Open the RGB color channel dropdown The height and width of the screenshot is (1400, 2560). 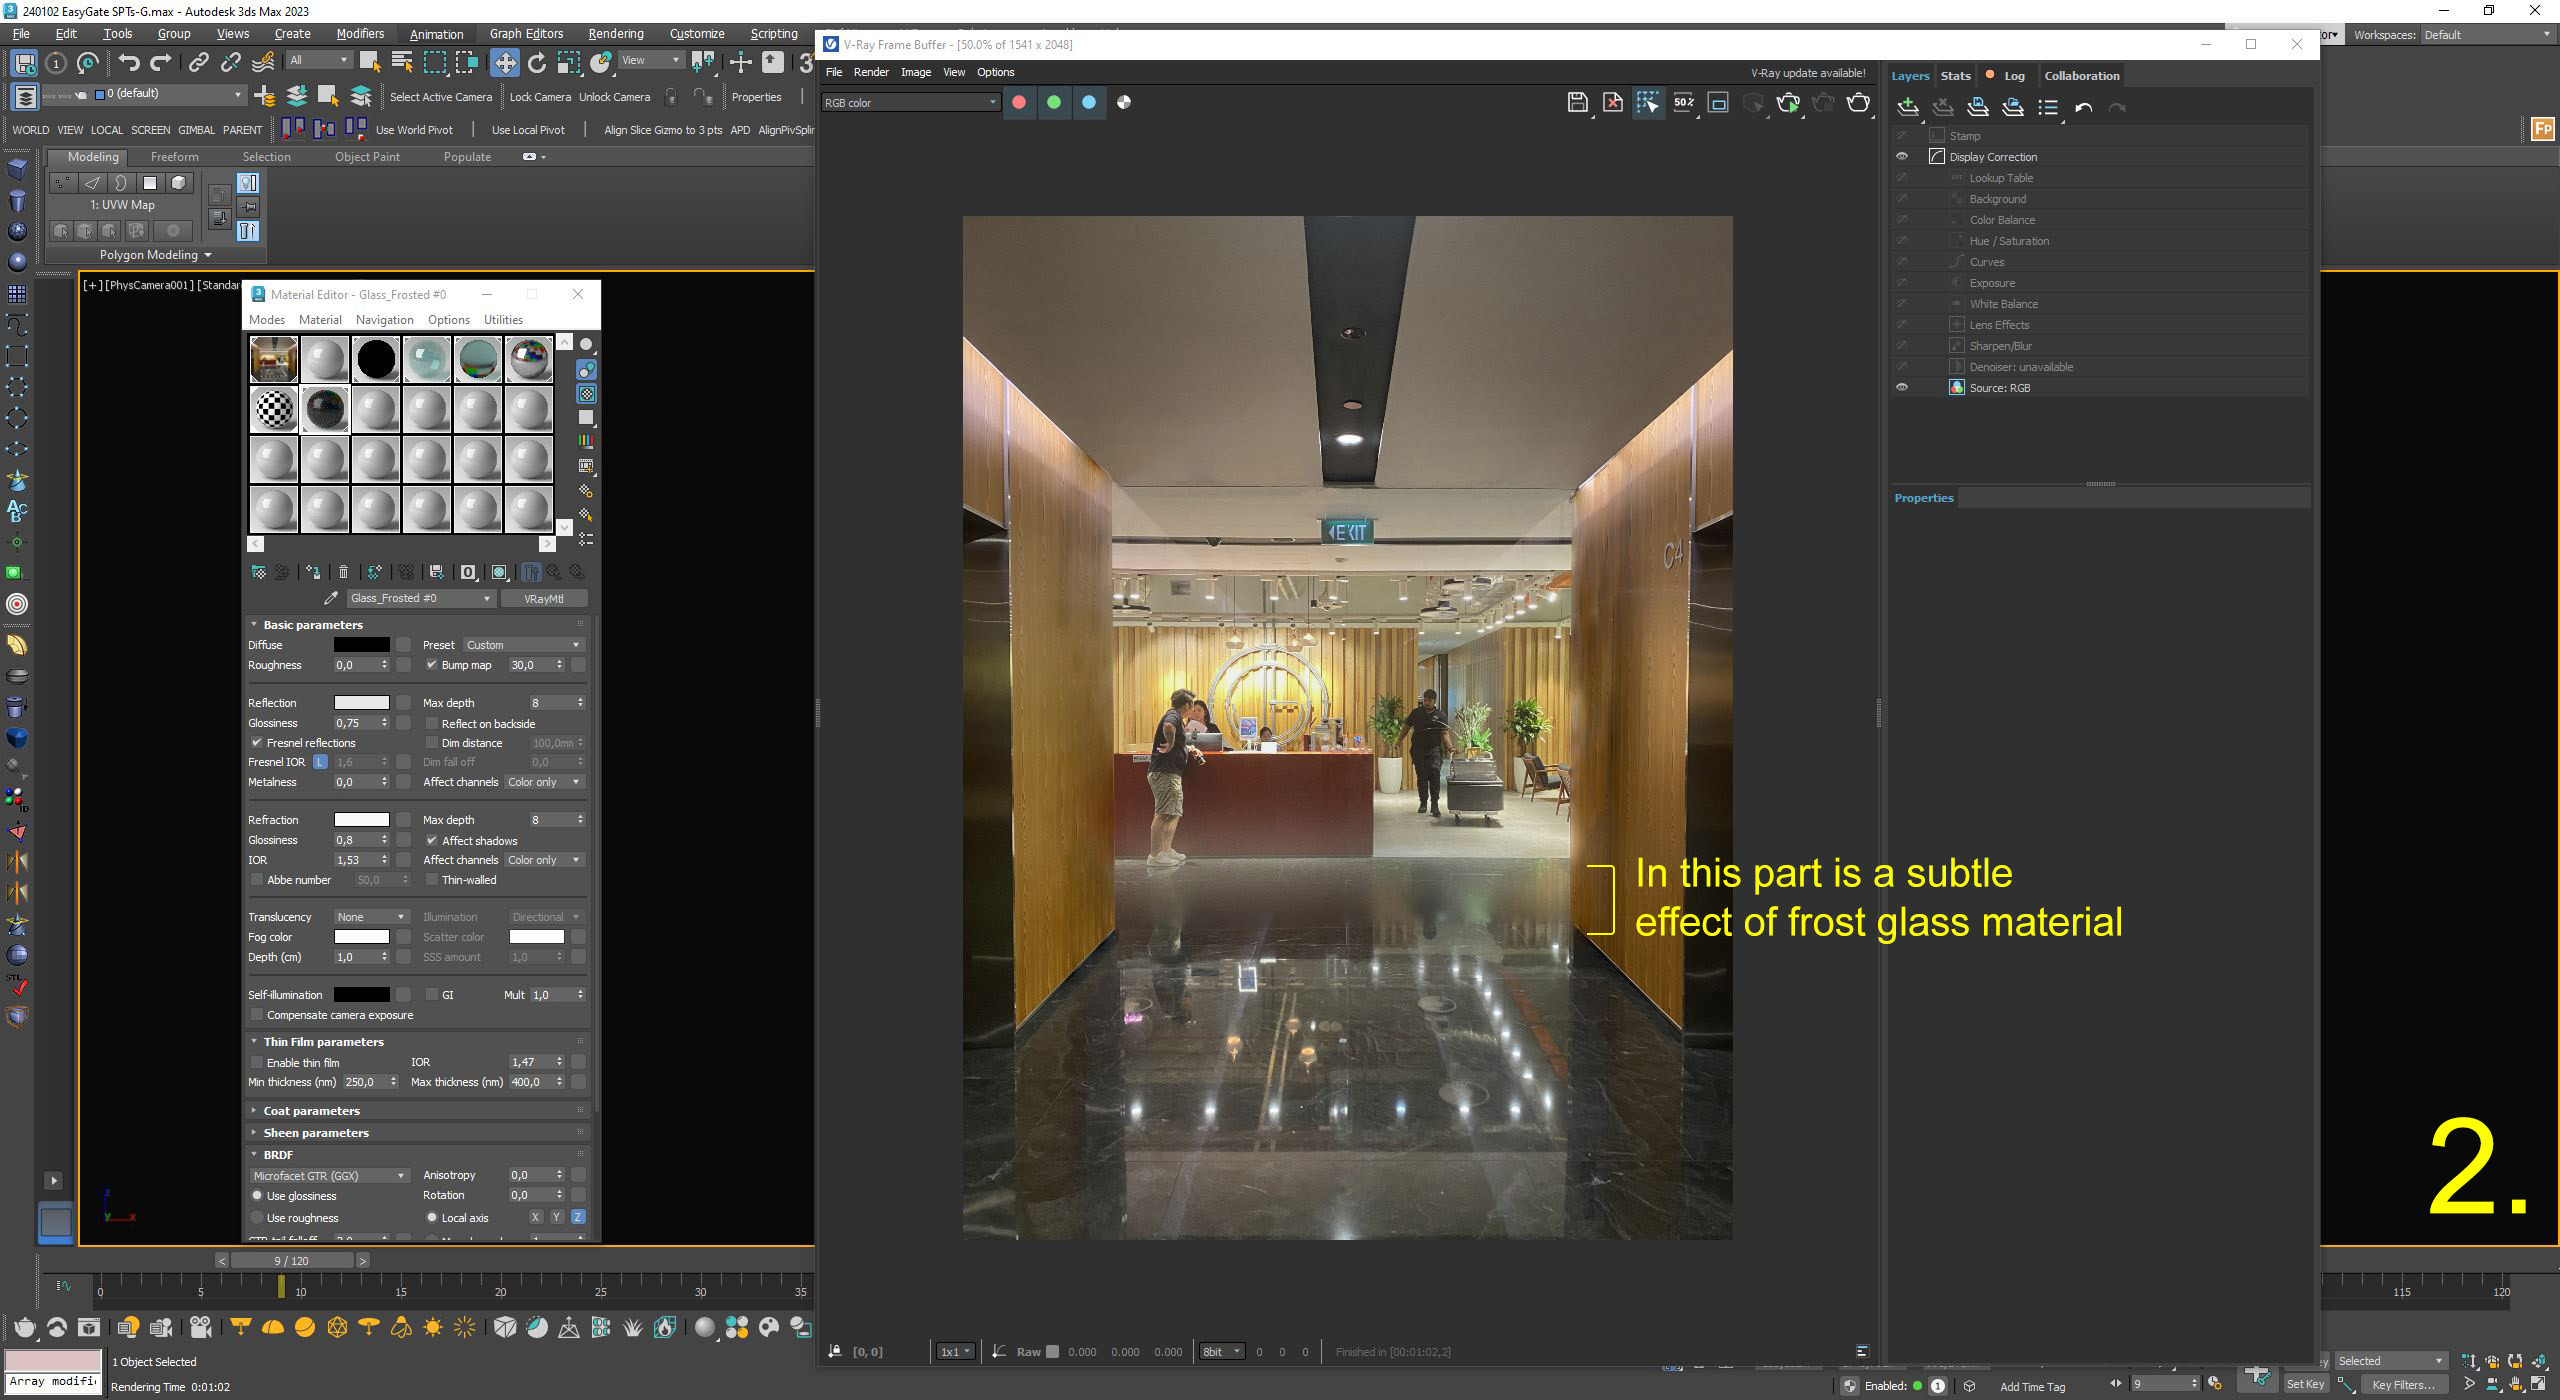tap(910, 103)
